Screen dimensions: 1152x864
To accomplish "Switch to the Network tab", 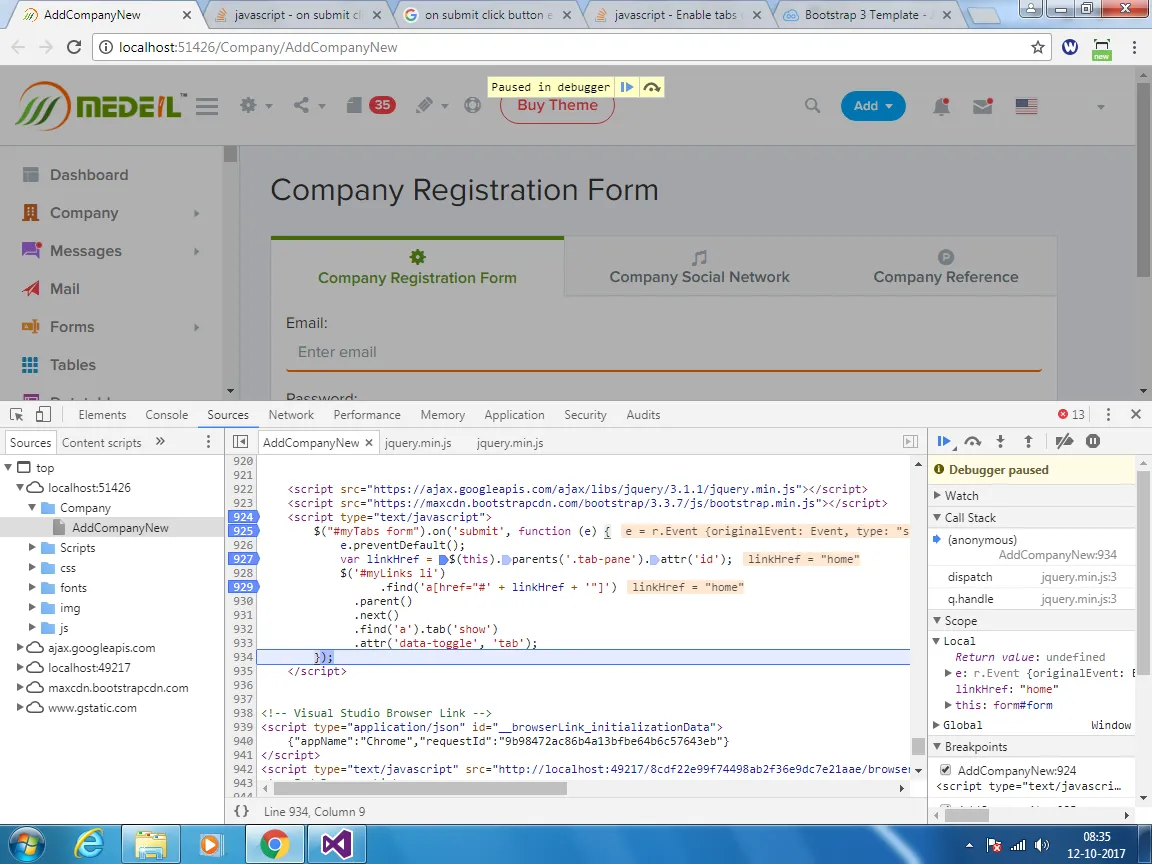I will coord(291,415).
